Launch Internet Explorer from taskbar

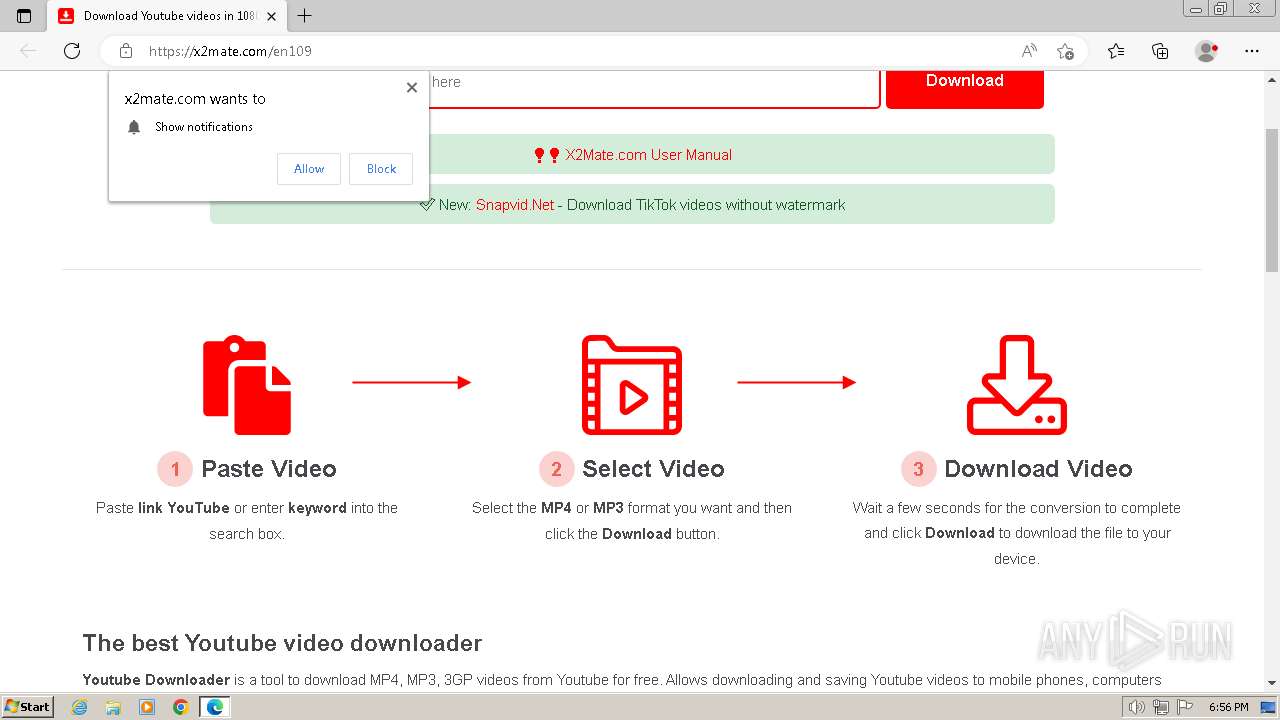point(80,707)
